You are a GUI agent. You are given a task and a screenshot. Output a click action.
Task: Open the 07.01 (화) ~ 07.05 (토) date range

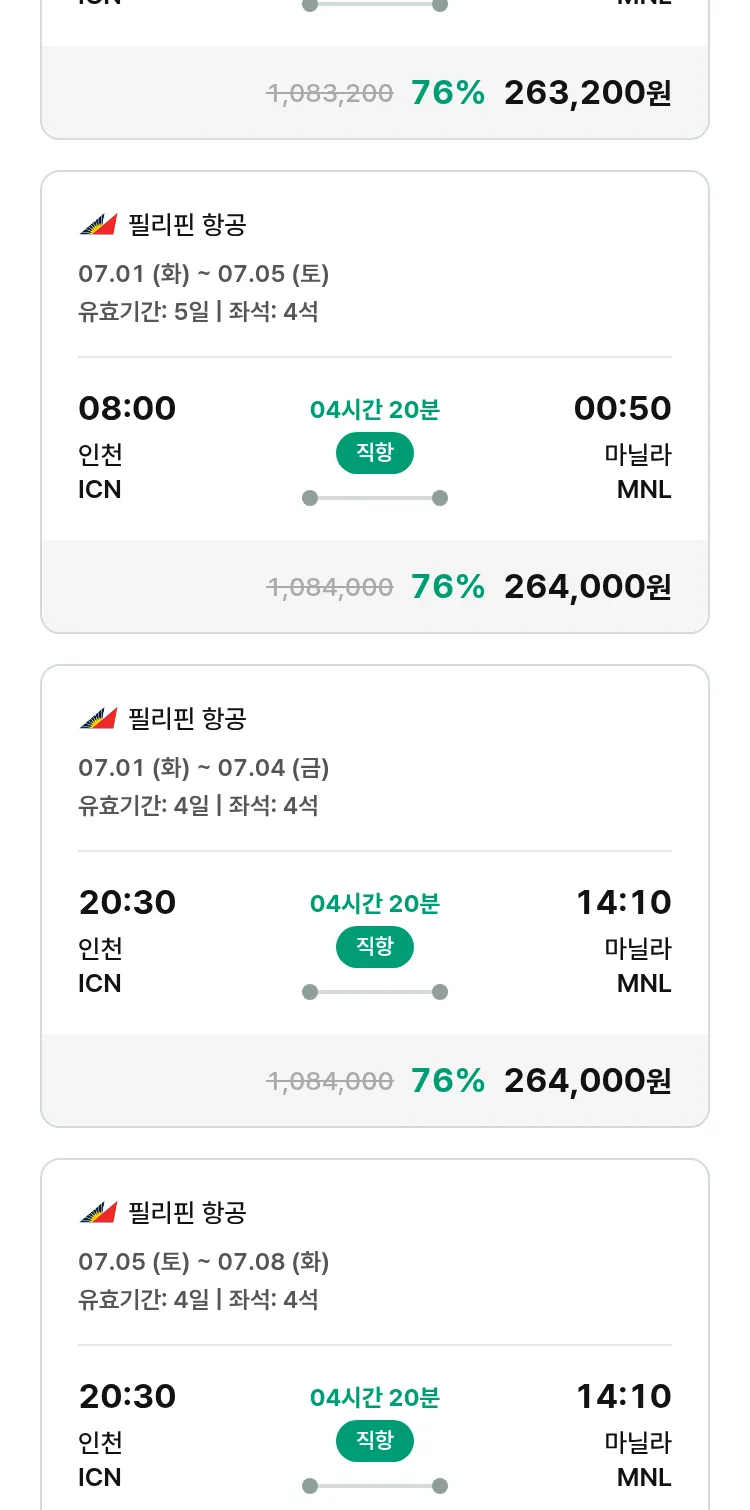(204, 274)
